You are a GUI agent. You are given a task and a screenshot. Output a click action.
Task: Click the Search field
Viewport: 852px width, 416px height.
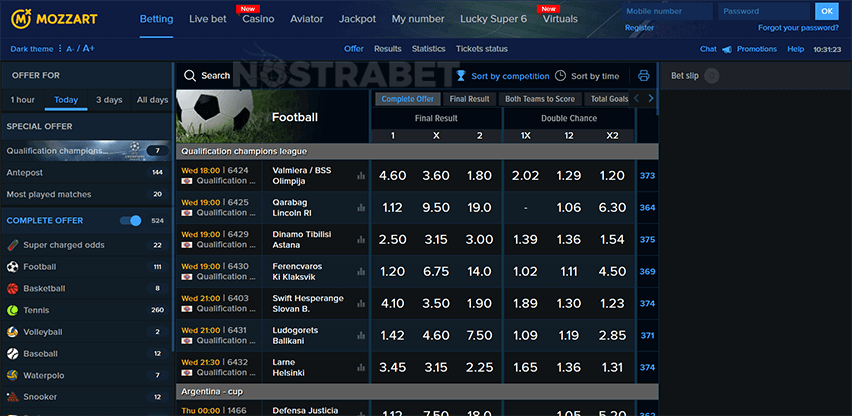[x=216, y=76]
